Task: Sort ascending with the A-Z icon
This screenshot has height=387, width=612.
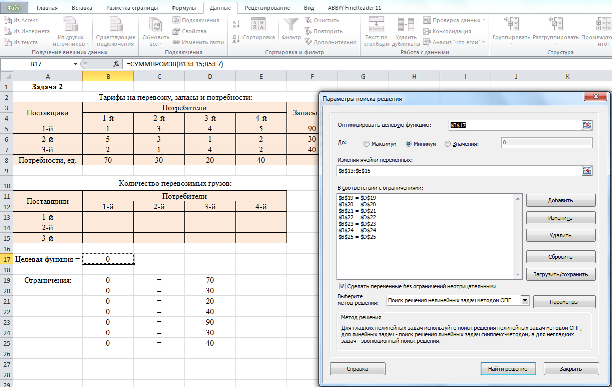Action: pyautogui.click(x=236, y=24)
